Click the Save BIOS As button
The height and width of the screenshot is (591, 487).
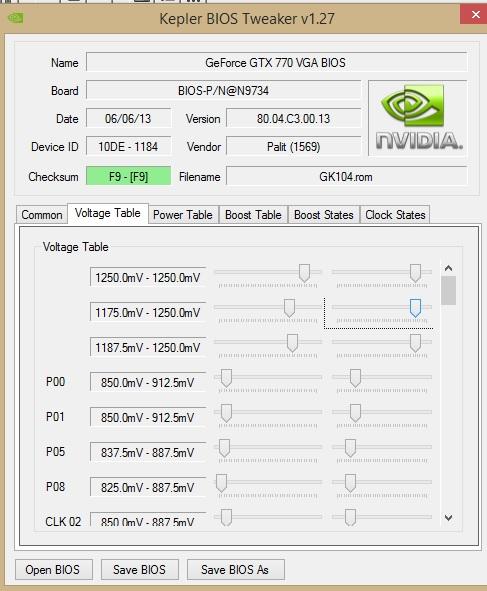(236, 570)
